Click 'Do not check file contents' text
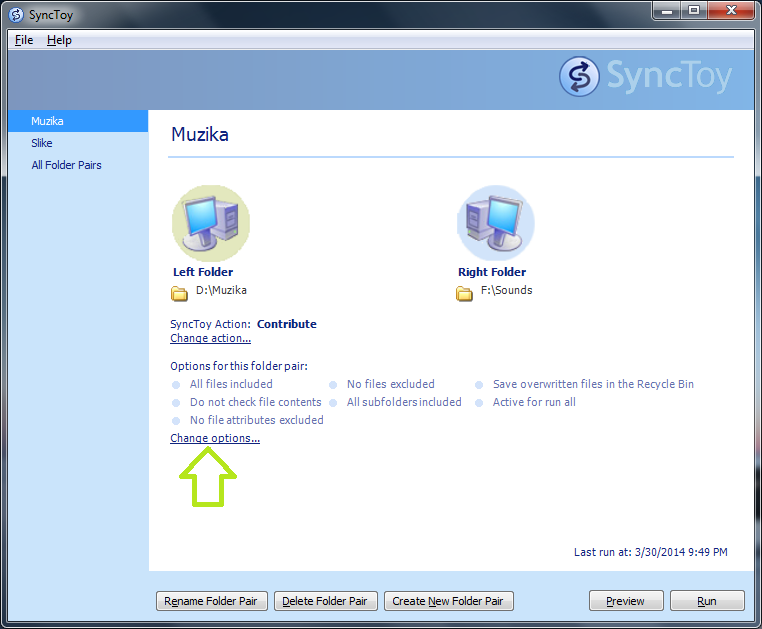The width and height of the screenshot is (762, 629). 256,402
